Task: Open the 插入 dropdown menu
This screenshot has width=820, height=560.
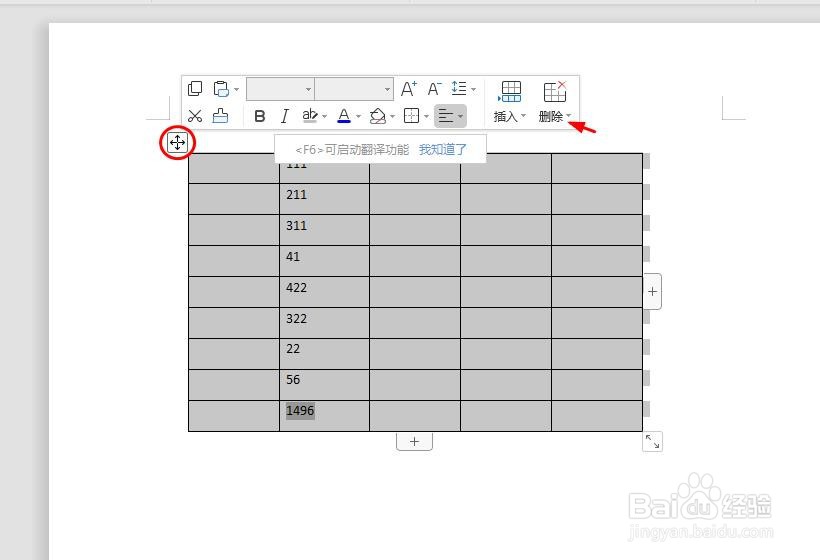Action: tap(509, 116)
